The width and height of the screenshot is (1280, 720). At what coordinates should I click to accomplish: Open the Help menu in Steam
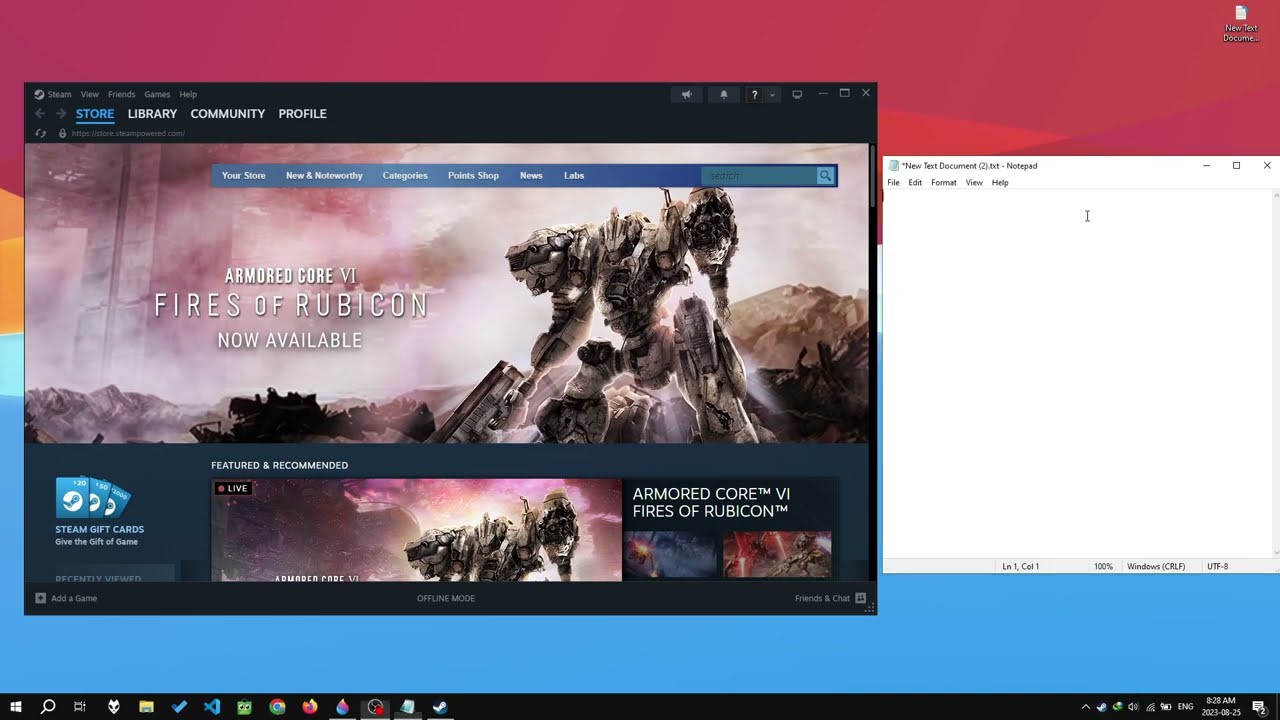click(x=188, y=94)
